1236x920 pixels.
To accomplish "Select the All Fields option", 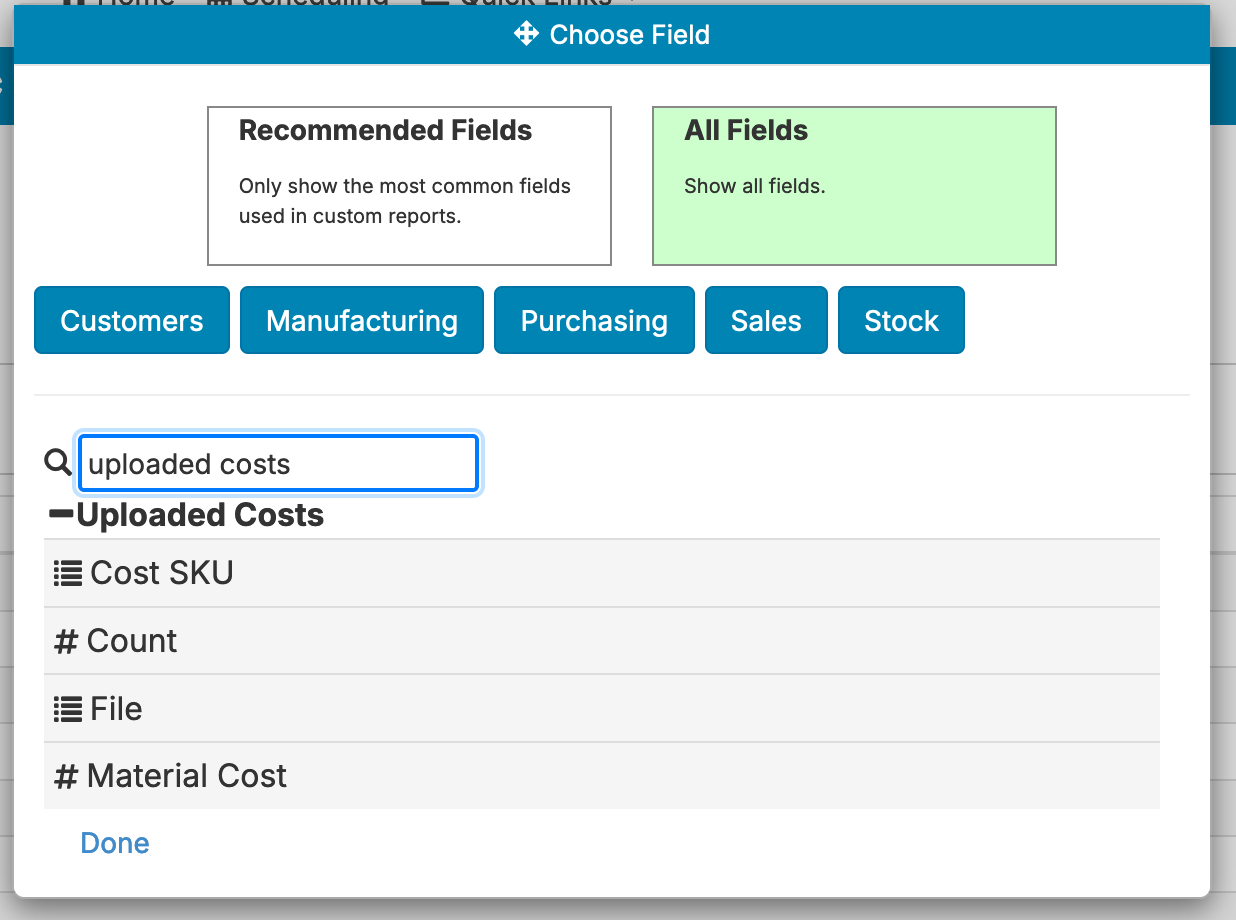I will [x=854, y=186].
